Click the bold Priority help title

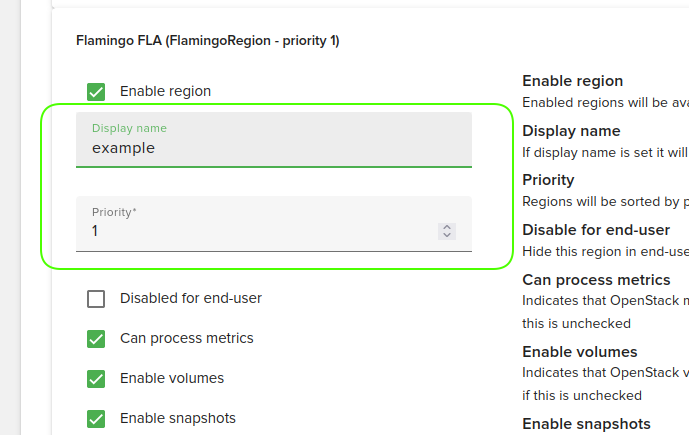548,180
